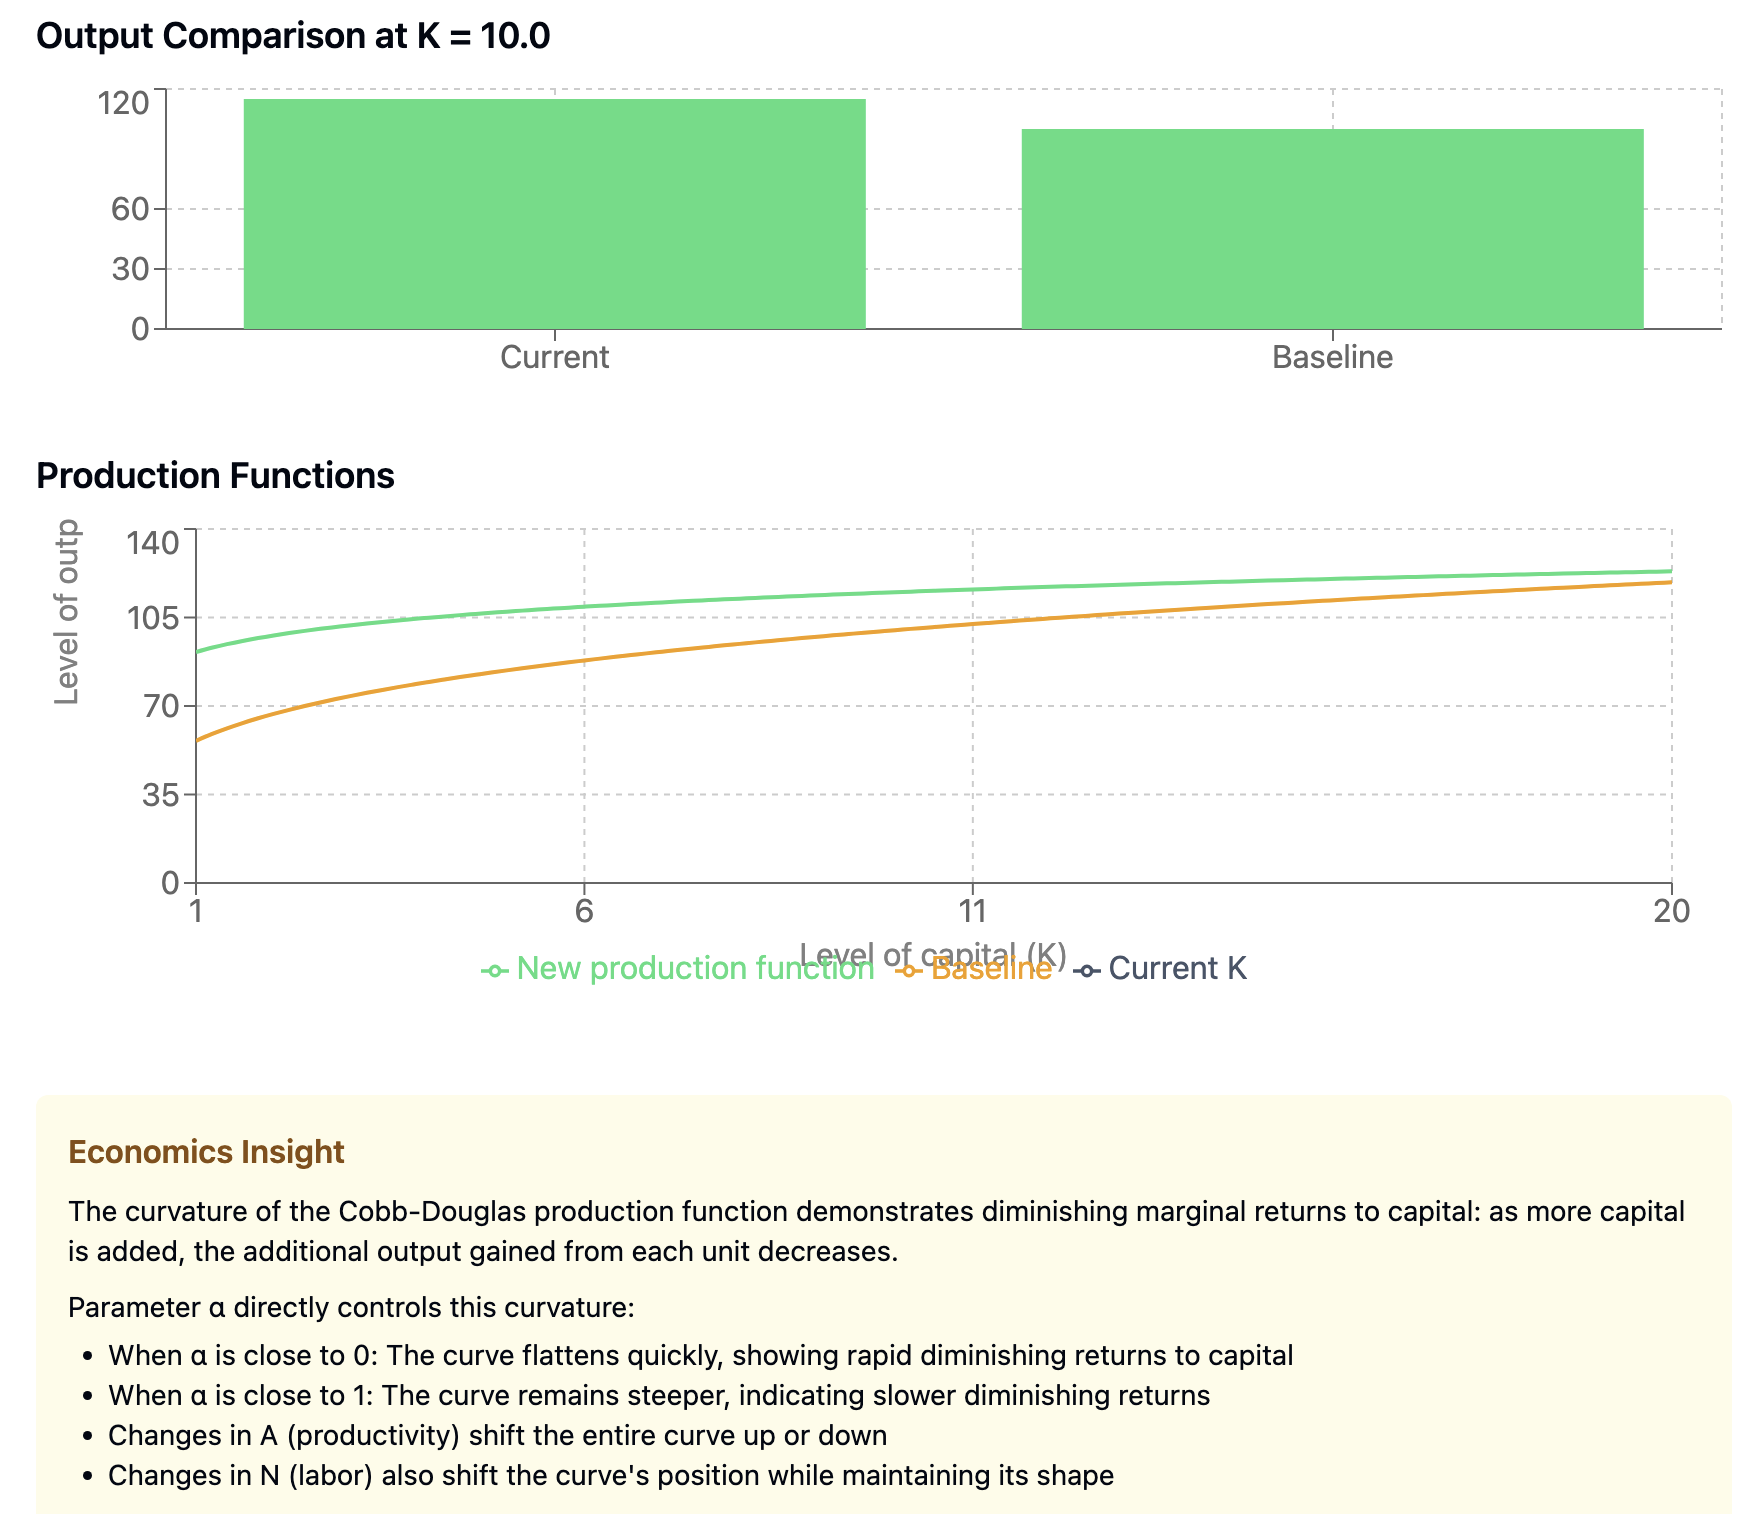This screenshot has height=1514, width=1756.
Task: Click the Baseline output bar
Action: pyautogui.click(x=1332, y=229)
